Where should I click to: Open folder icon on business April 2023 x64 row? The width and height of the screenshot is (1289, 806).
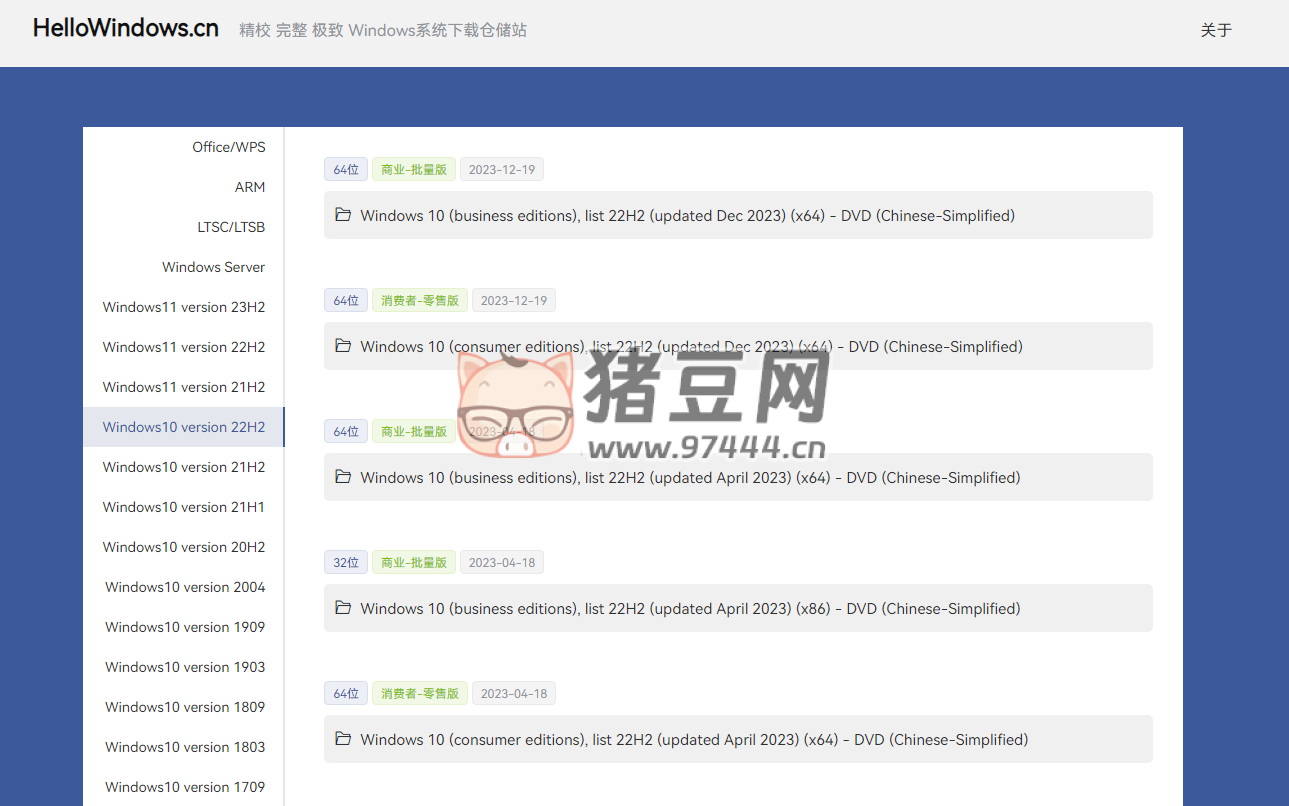(x=343, y=477)
